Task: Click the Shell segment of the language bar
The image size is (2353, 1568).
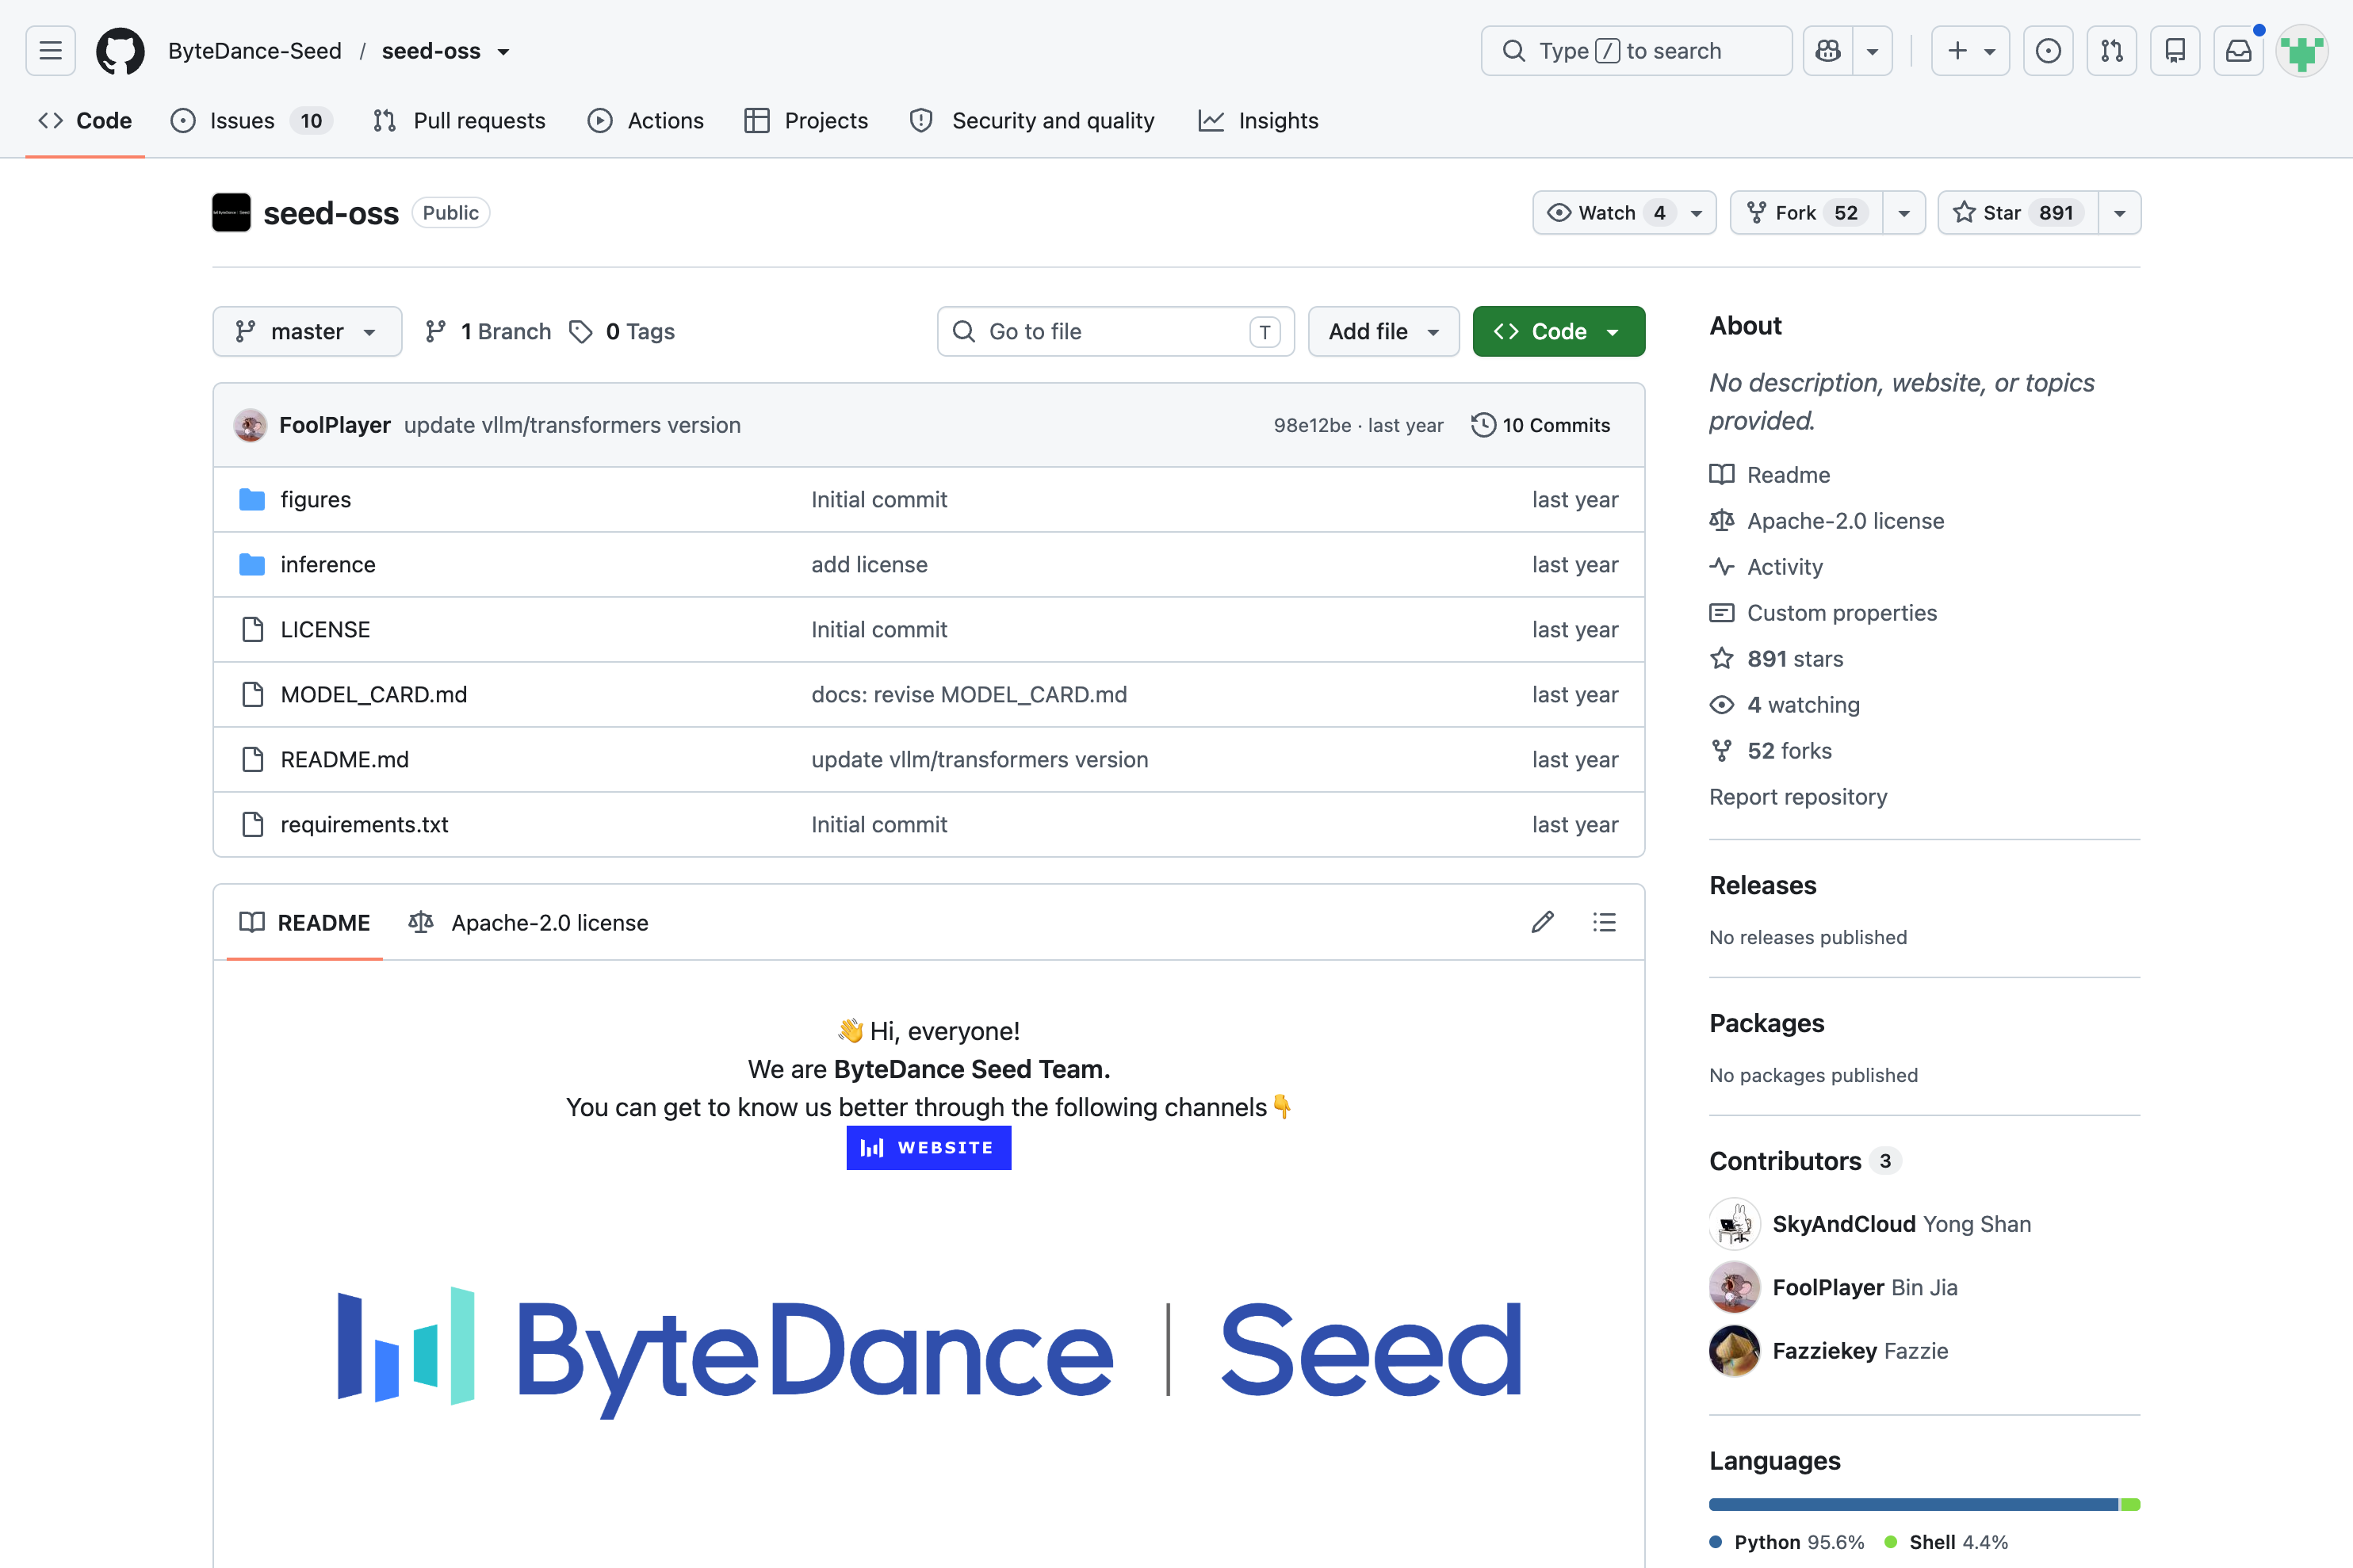Action: 2131,1504
